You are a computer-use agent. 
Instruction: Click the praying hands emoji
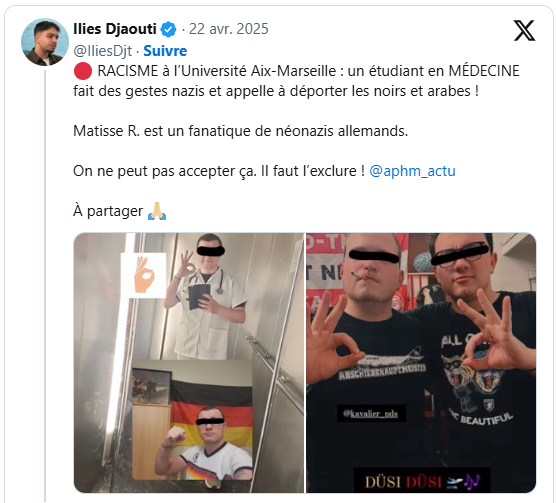[x=157, y=211]
